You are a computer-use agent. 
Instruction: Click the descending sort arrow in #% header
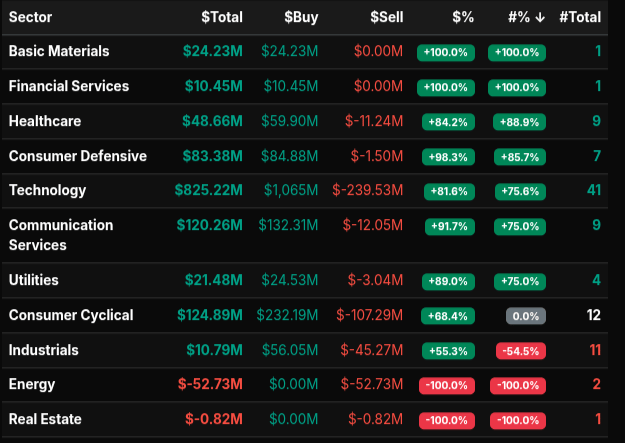click(x=540, y=17)
